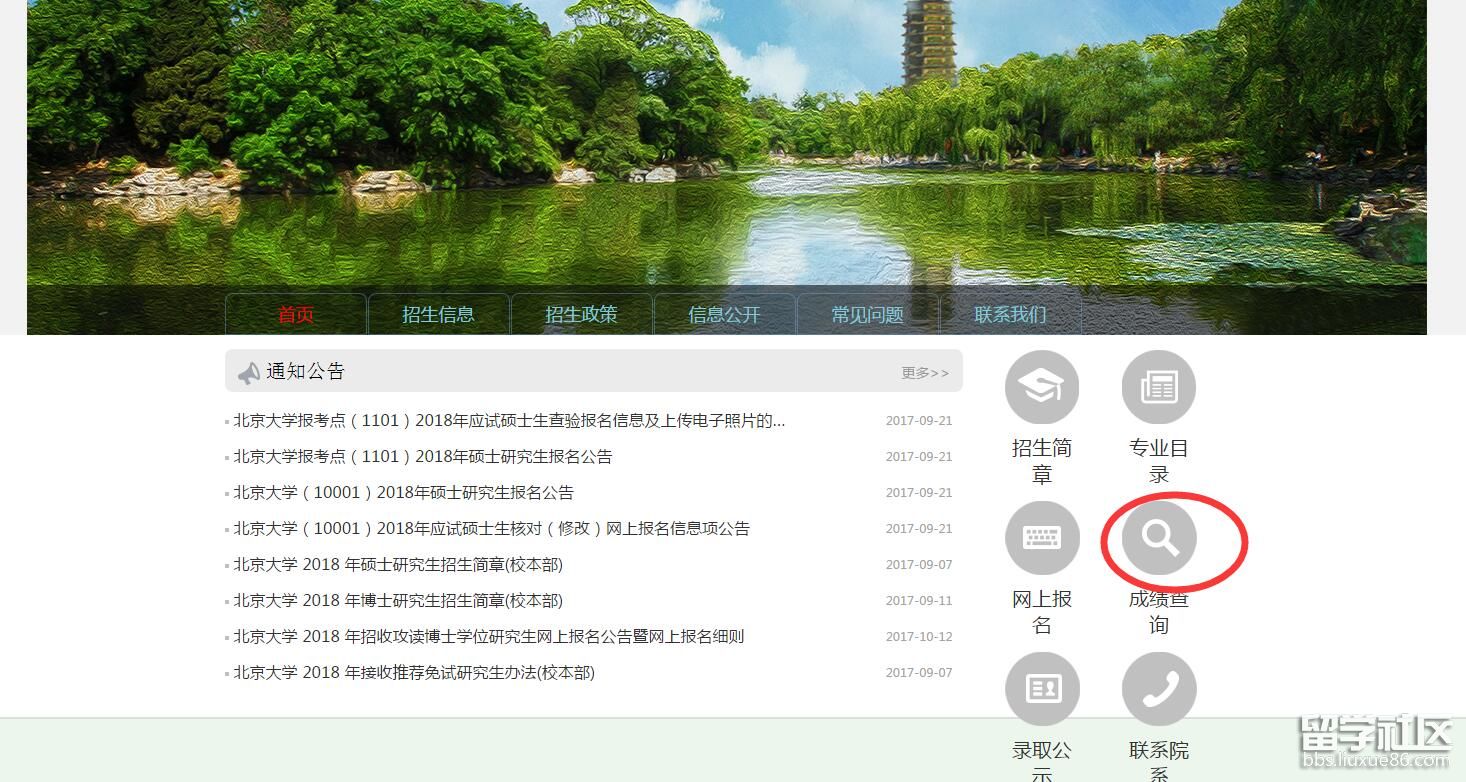
Task: Click the ID card 录取公示 icon
Action: point(1041,689)
